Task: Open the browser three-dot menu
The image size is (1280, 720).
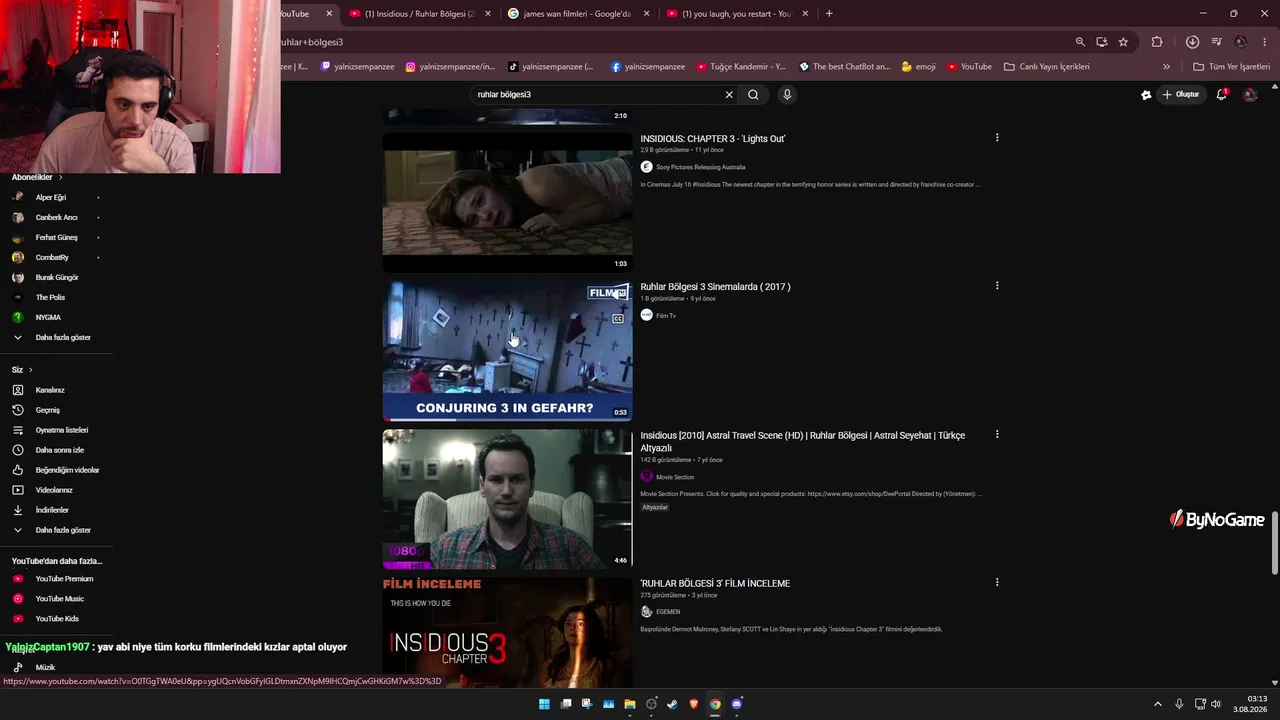Action: click(1265, 42)
